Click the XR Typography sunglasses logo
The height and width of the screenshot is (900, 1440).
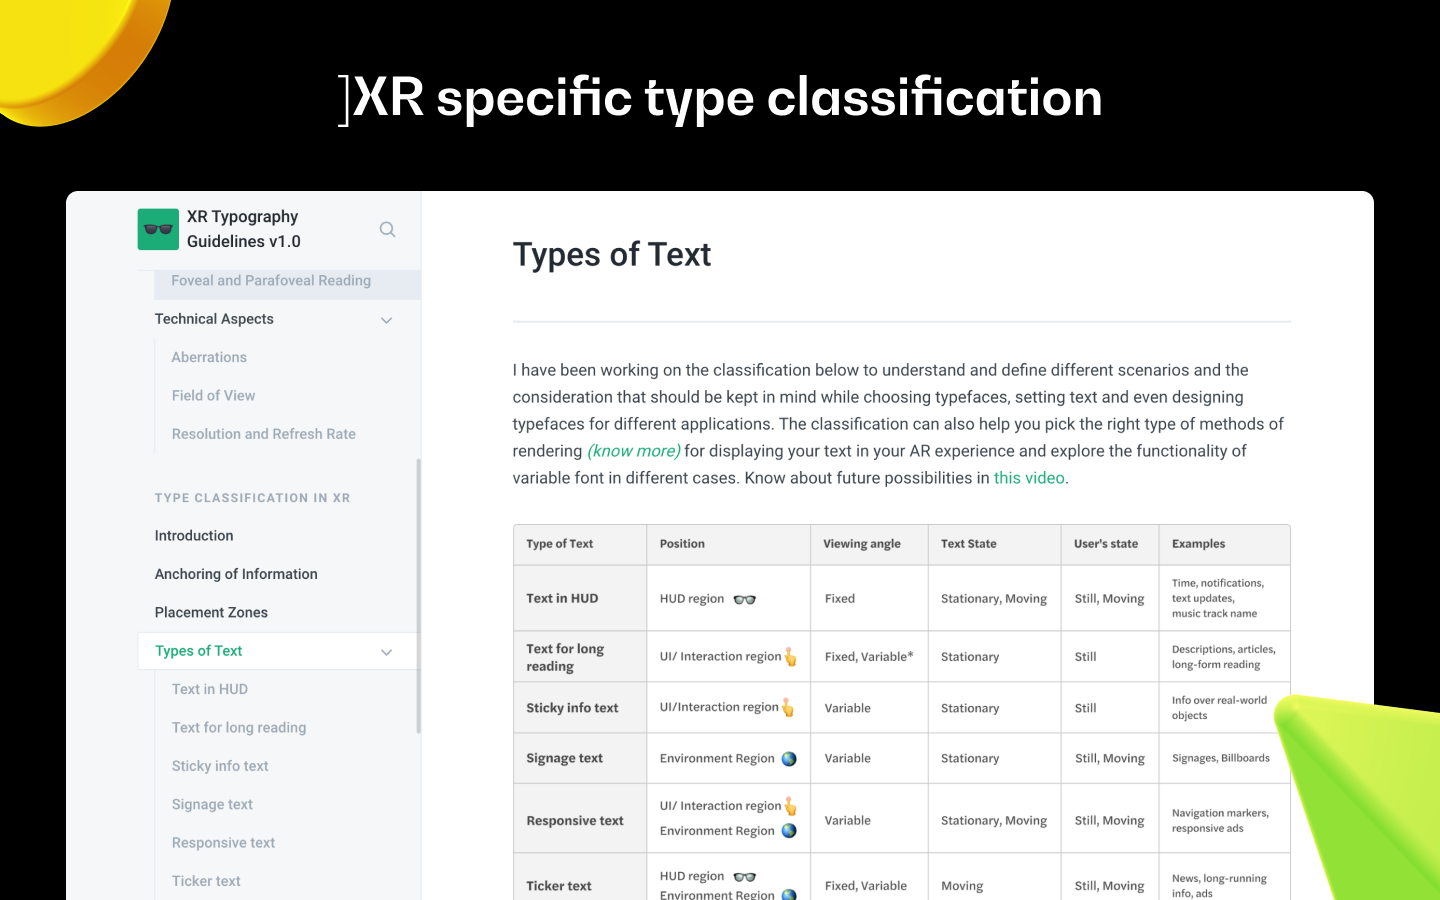coord(157,229)
